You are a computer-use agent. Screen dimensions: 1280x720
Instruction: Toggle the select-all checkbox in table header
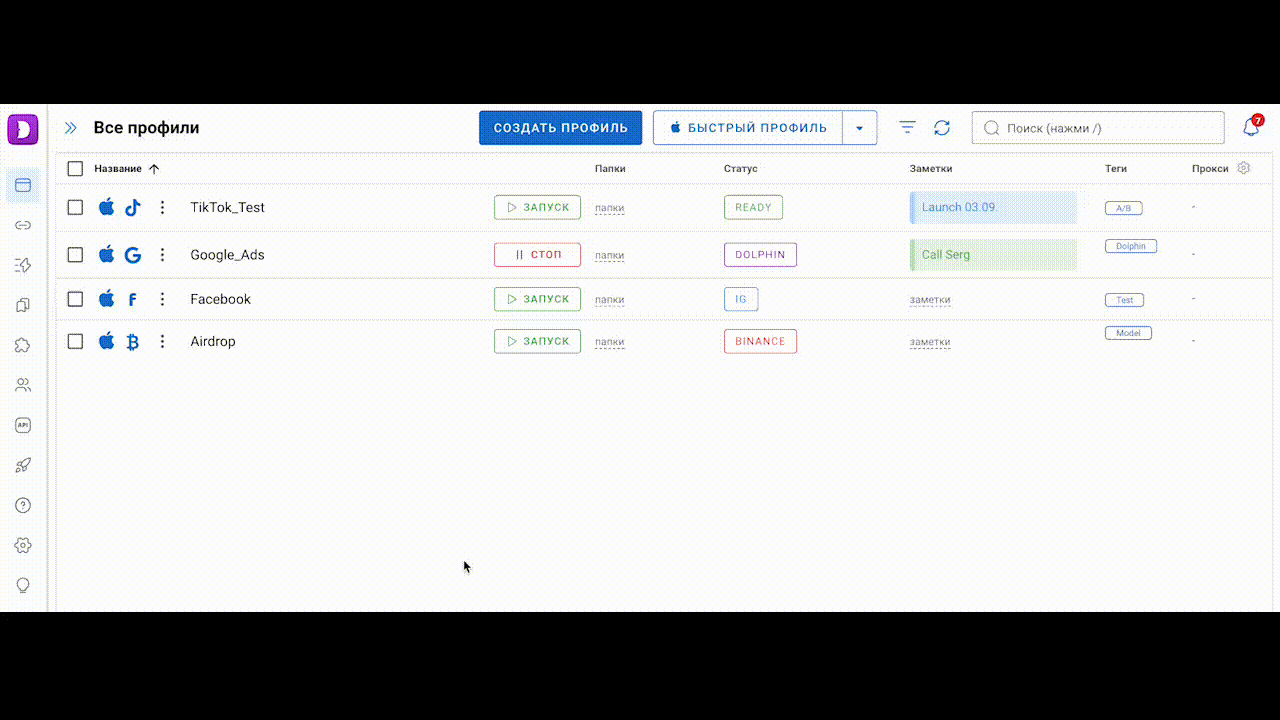click(x=75, y=169)
